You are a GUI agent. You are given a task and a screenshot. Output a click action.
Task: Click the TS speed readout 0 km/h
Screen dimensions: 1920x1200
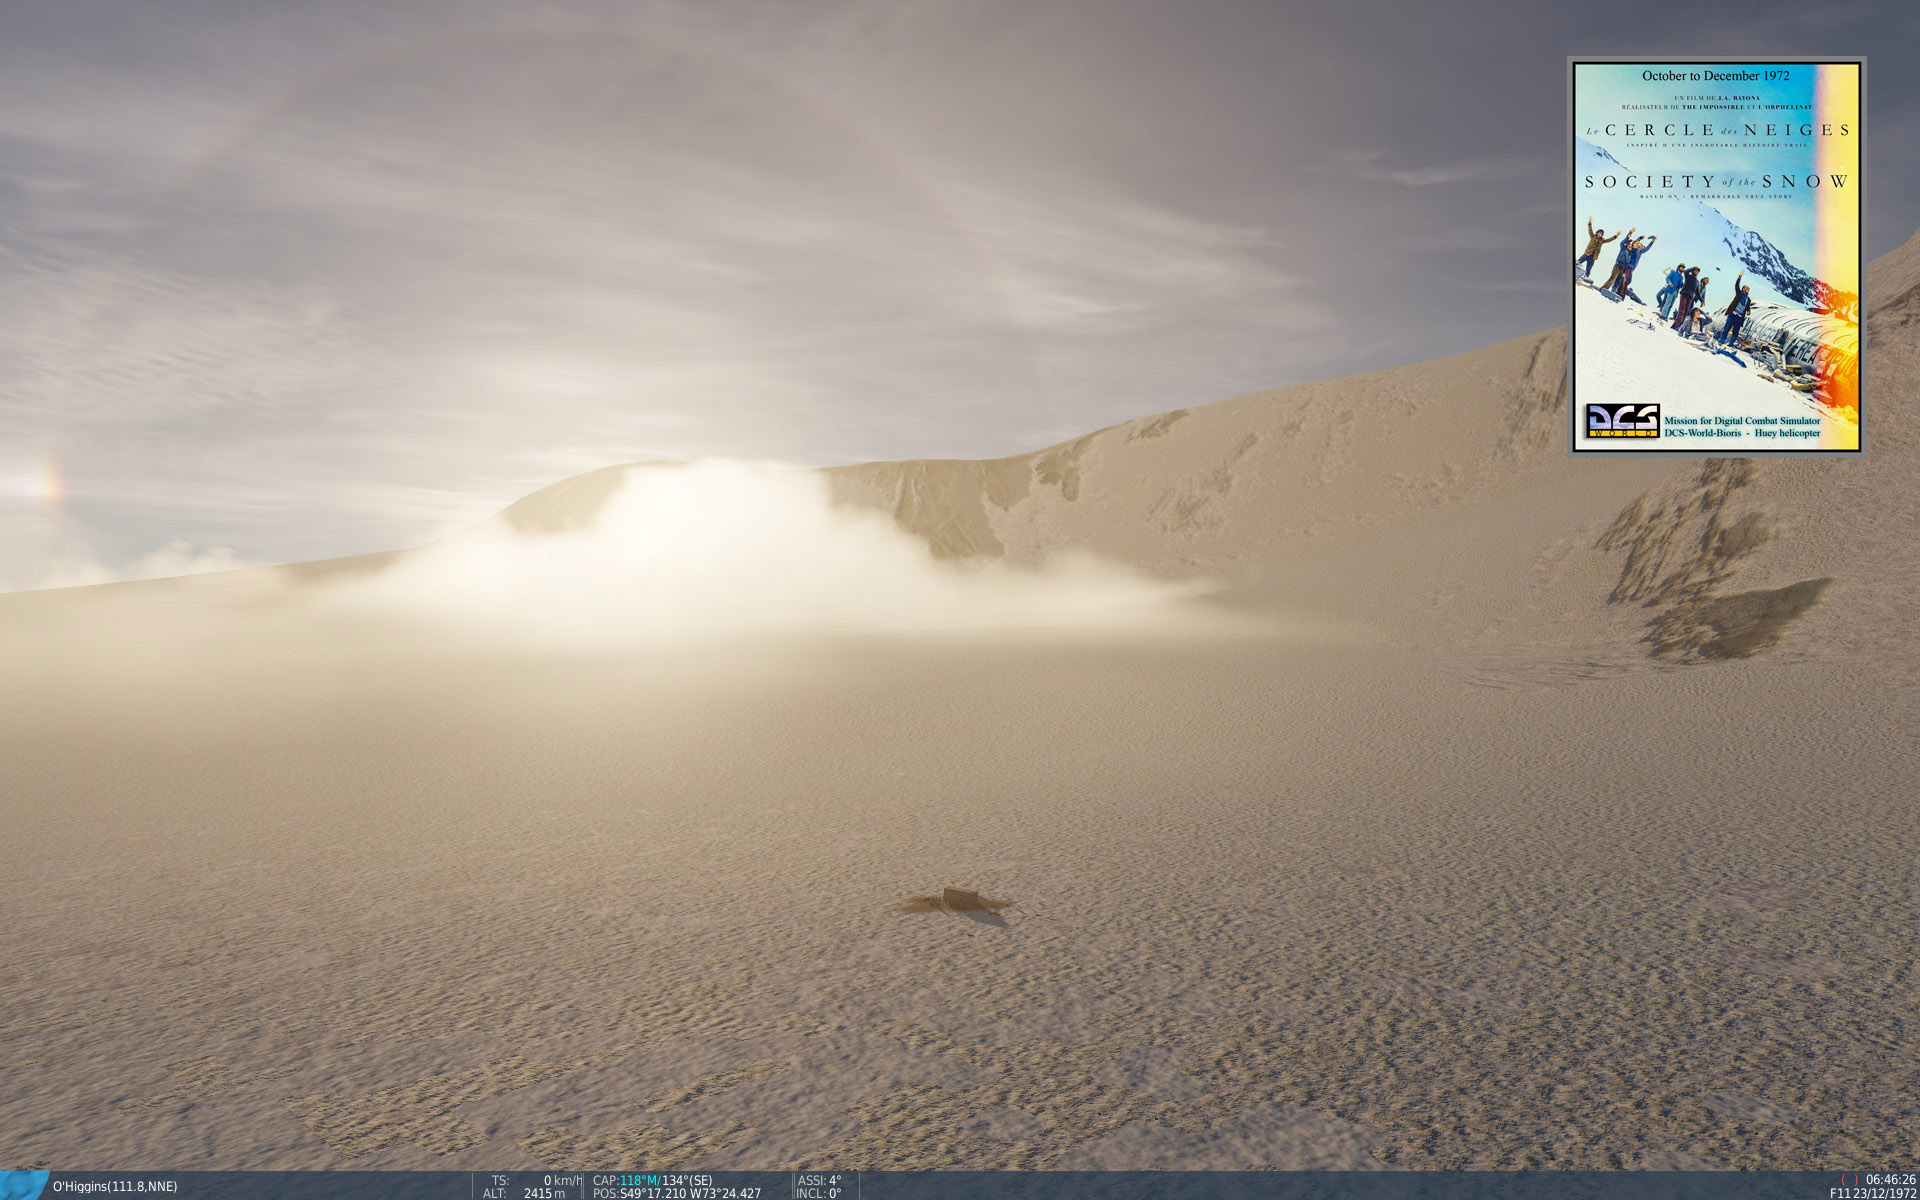point(562,1180)
